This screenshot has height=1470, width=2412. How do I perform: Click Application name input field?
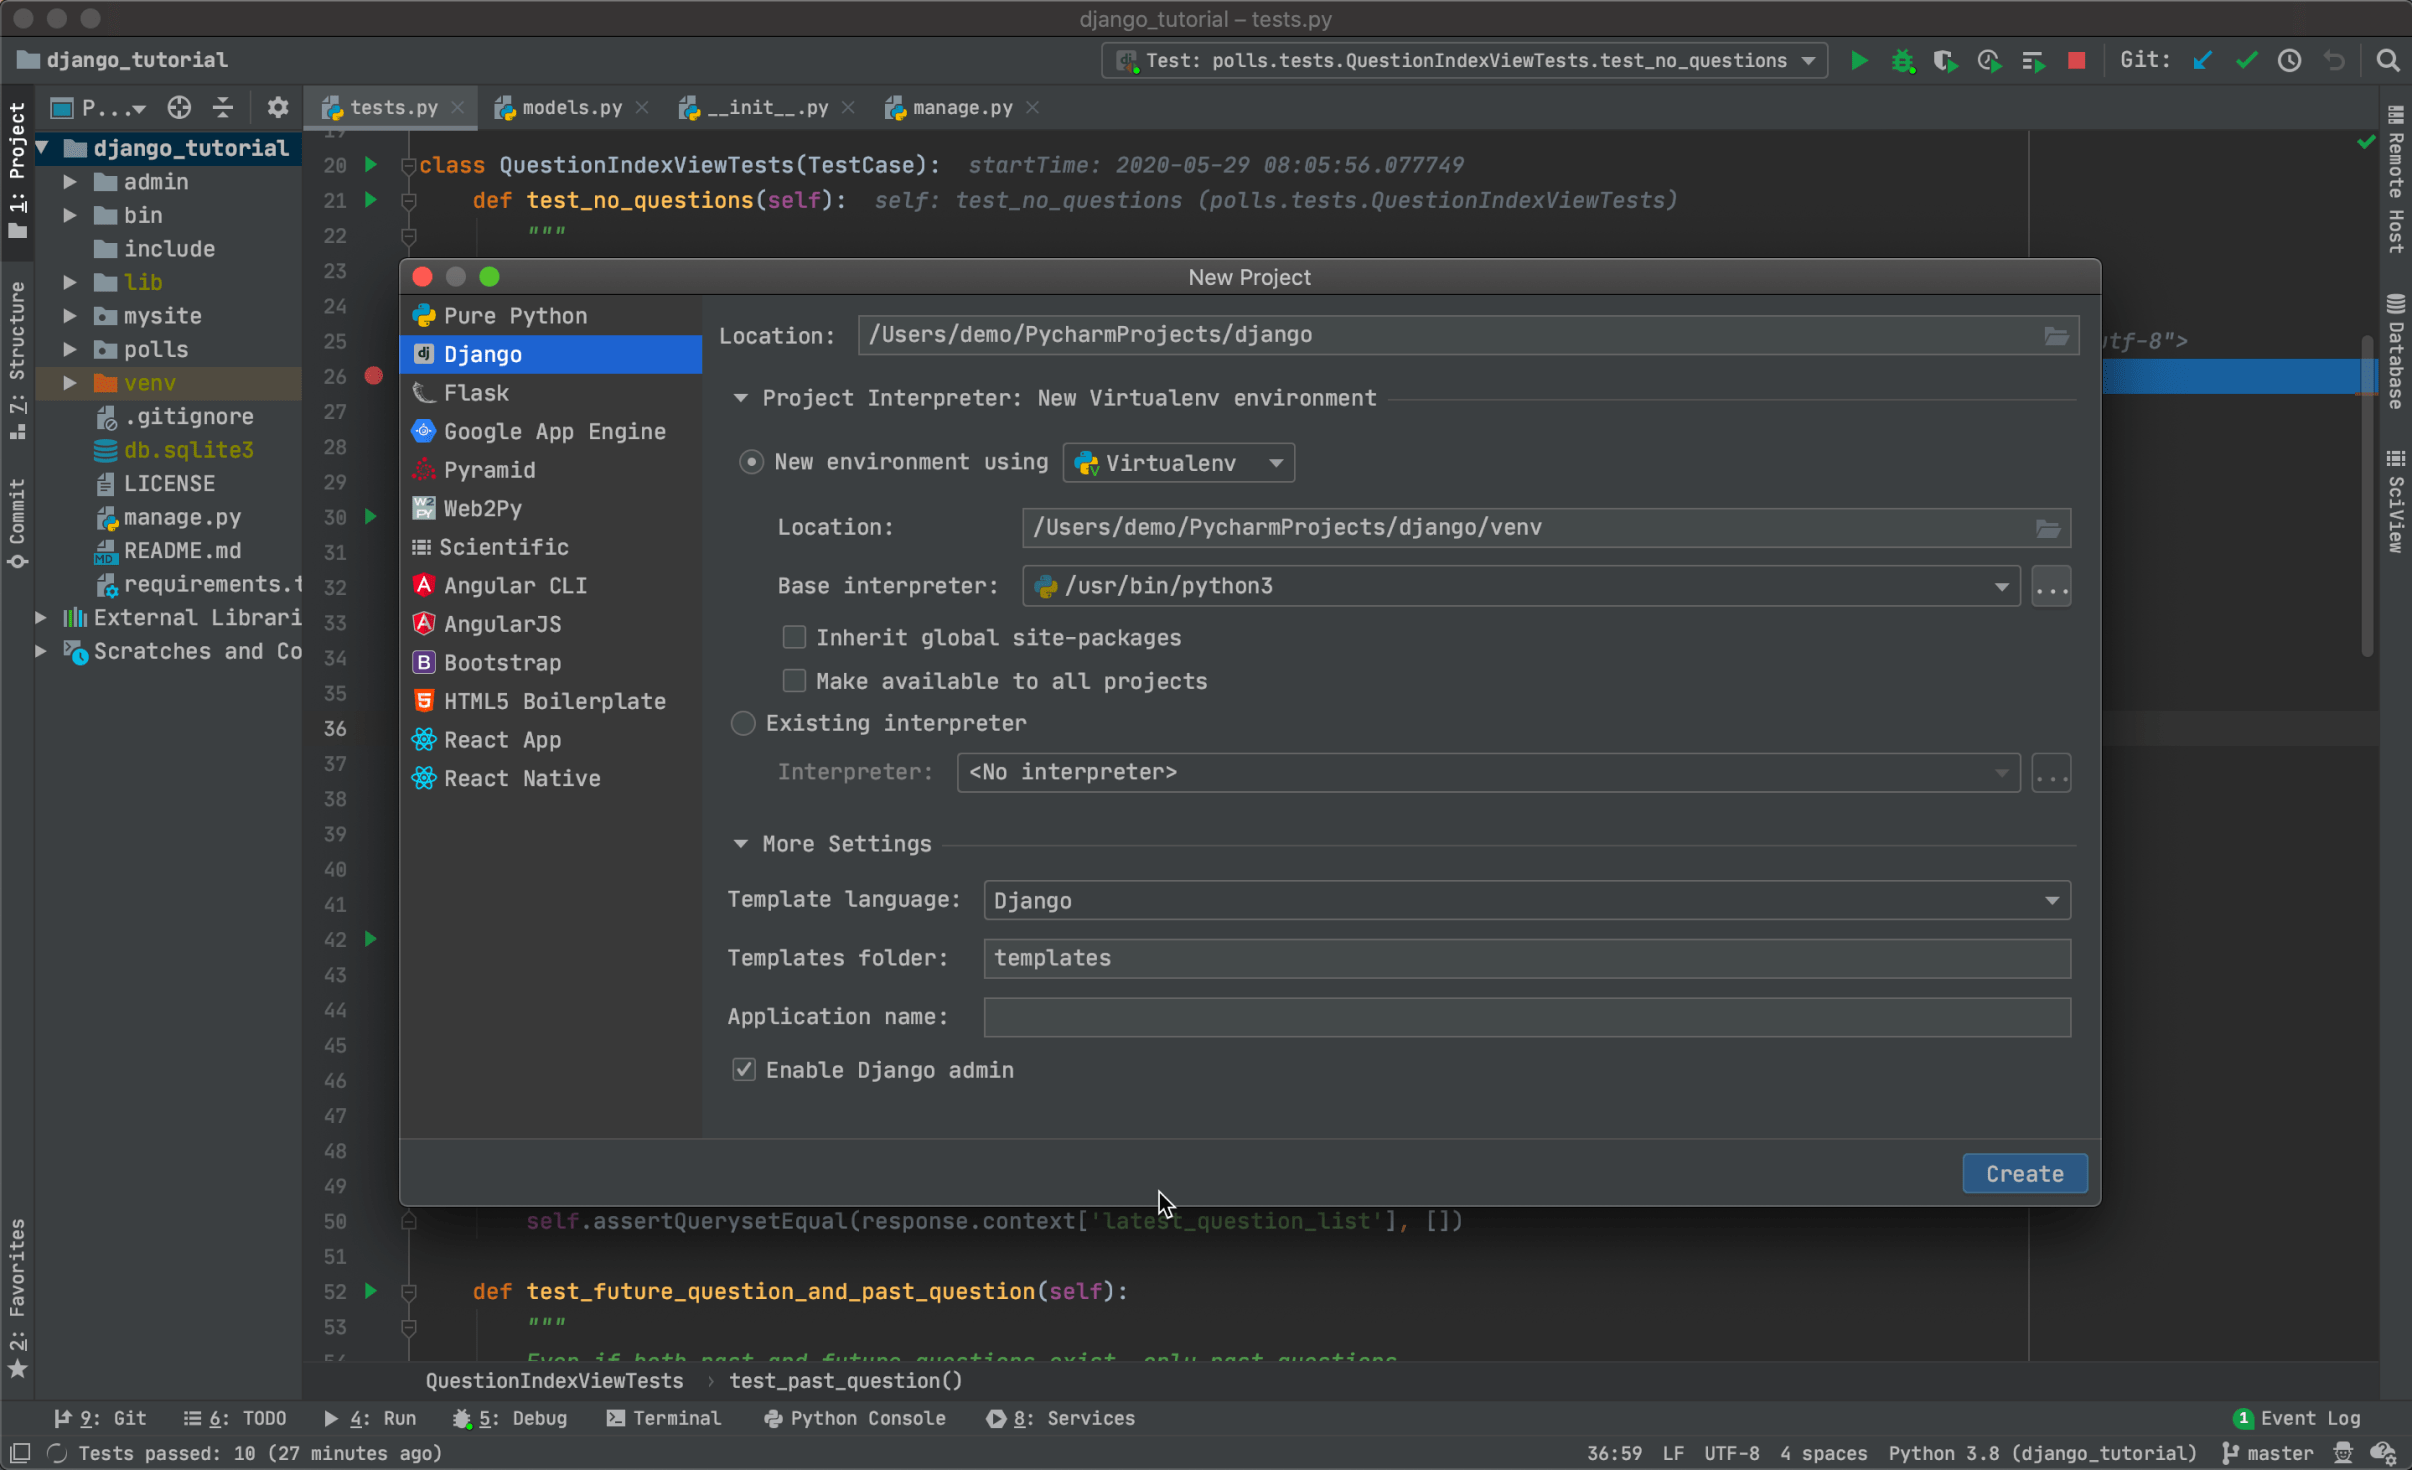(x=1525, y=1015)
